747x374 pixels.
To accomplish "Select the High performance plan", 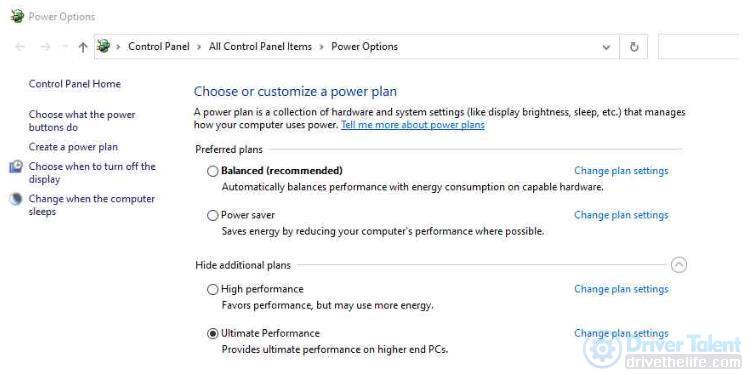I will [x=212, y=289].
